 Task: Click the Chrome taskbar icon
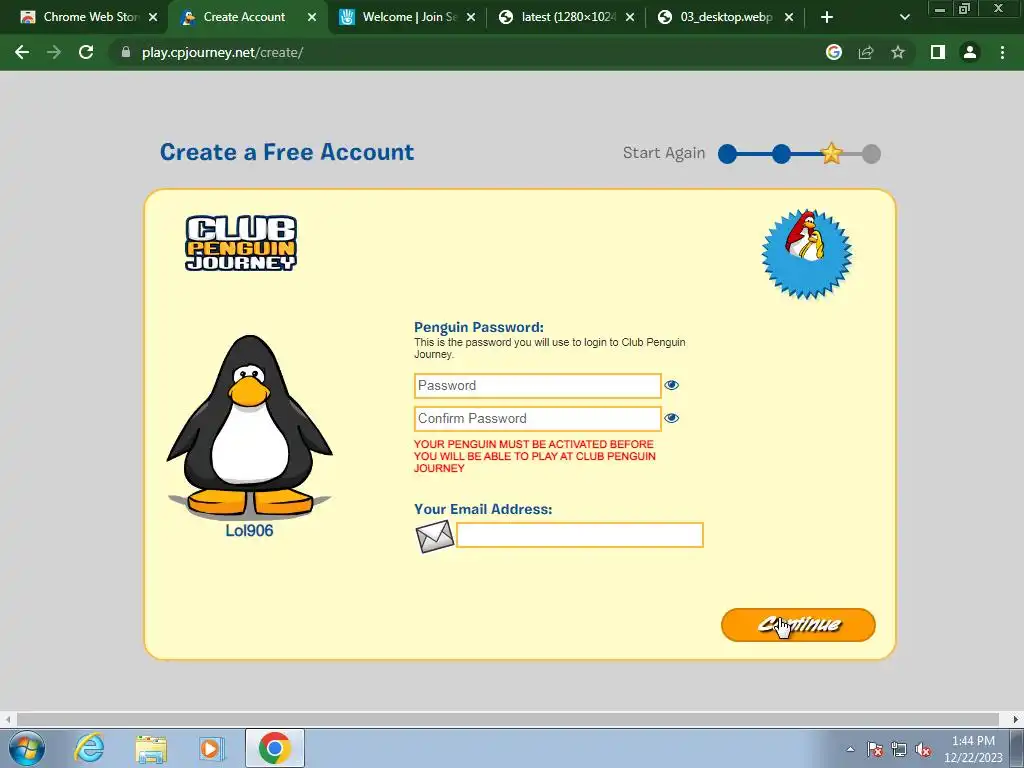click(x=274, y=748)
